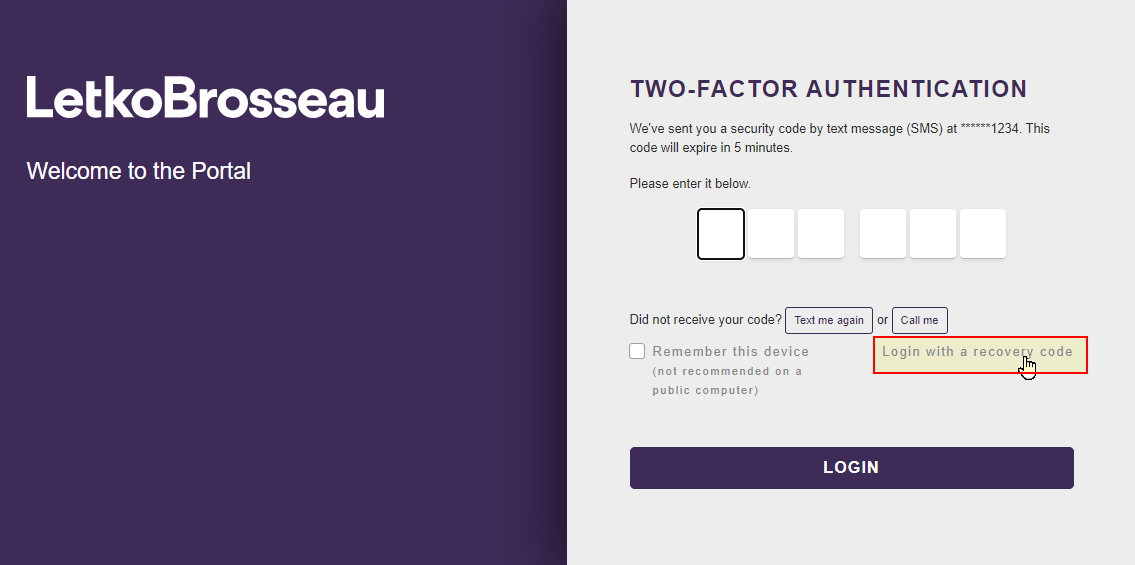Click the LetkoBrosseau logo
The height and width of the screenshot is (565, 1135).
[205, 98]
